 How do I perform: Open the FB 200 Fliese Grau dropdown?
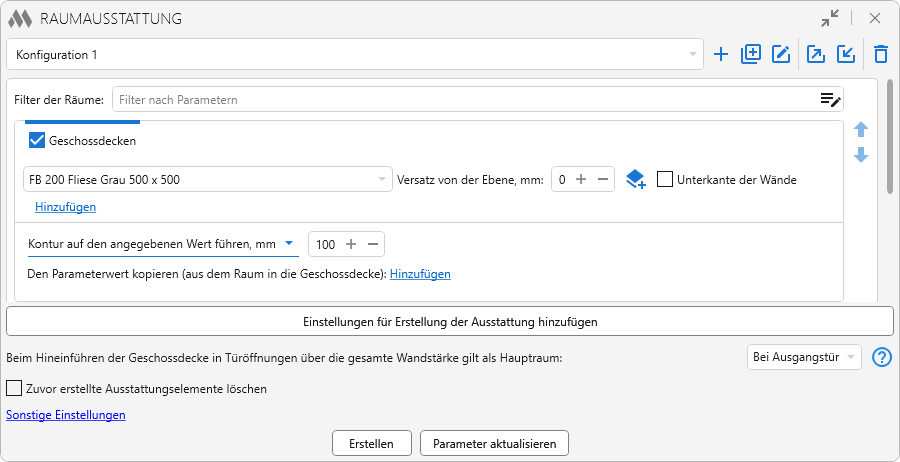tap(381, 180)
